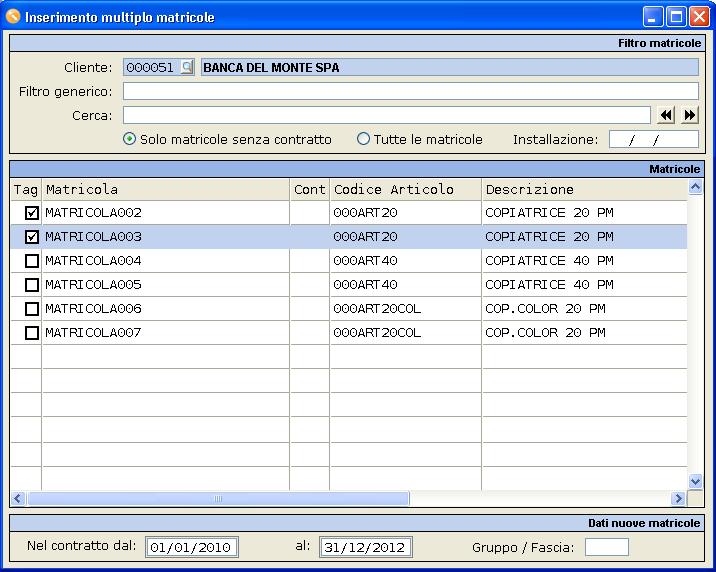The width and height of the screenshot is (716, 572).
Task: Click the horizontal scroll left arrow
Action: coord(18,499)
